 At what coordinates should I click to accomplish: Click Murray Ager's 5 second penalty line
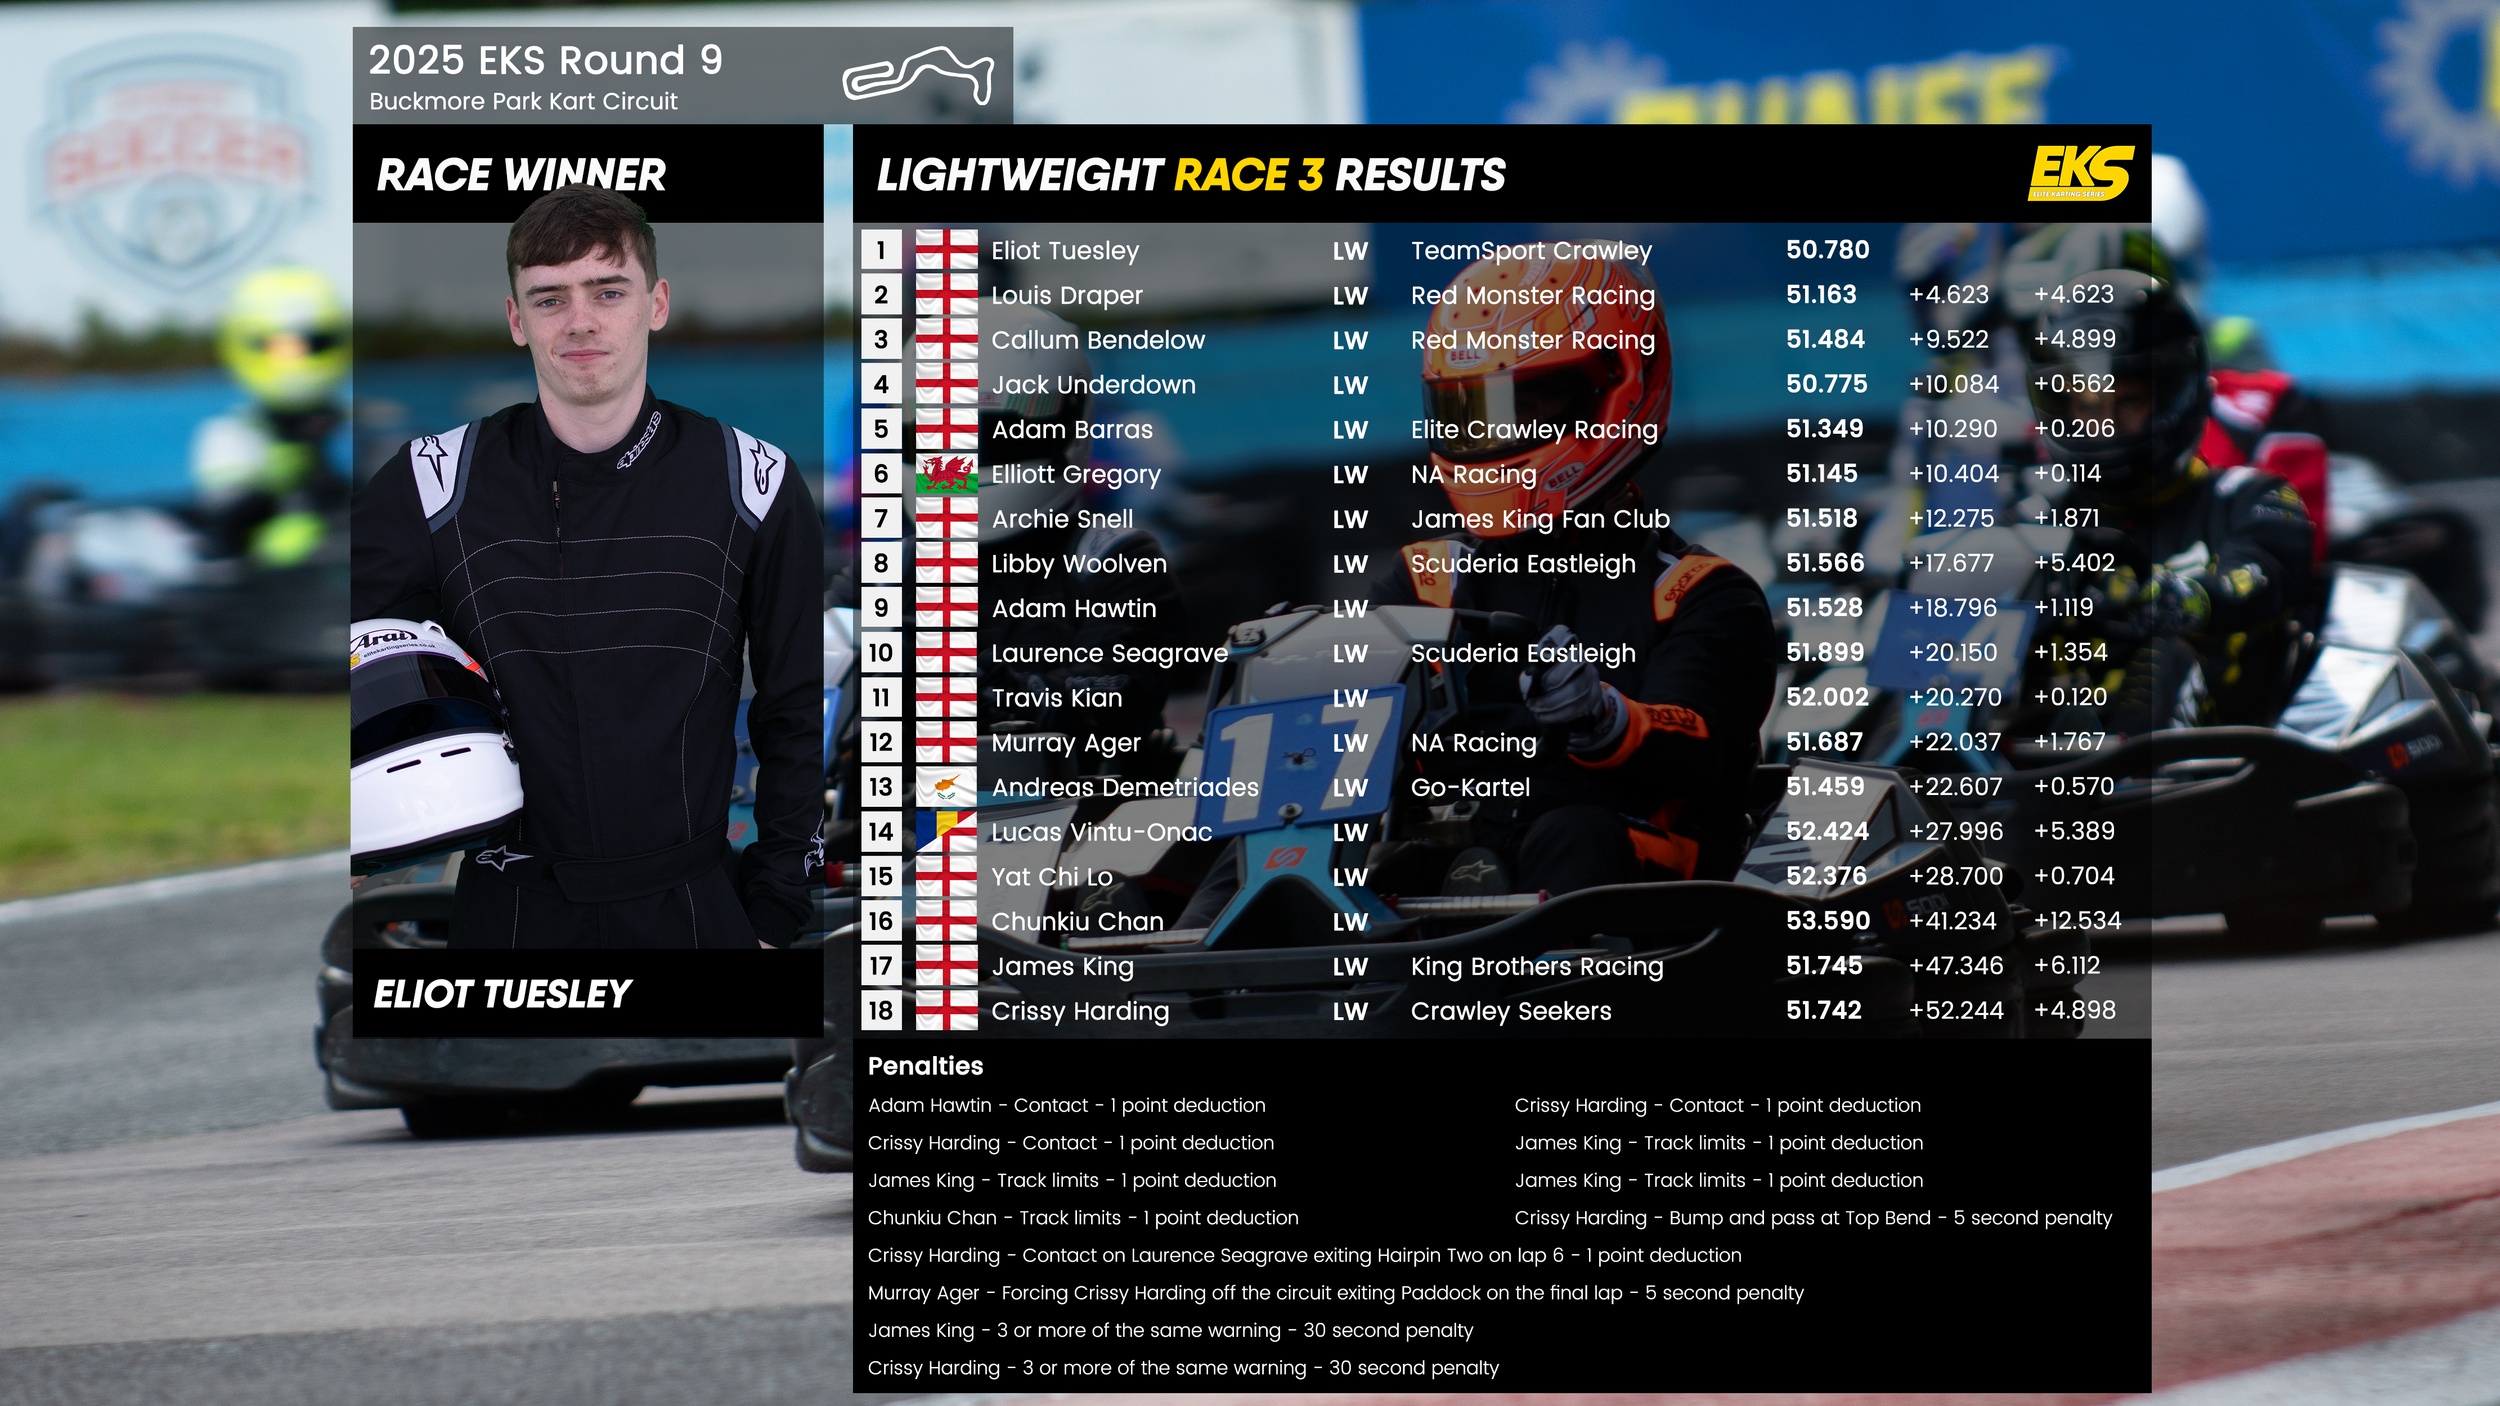pos(1335,1293)
